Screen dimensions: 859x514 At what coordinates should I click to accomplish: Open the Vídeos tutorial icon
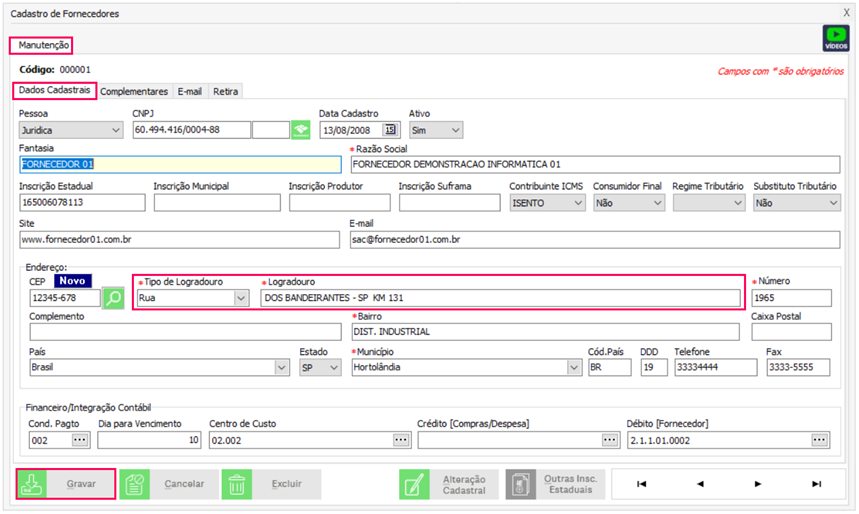pos(835,39)
